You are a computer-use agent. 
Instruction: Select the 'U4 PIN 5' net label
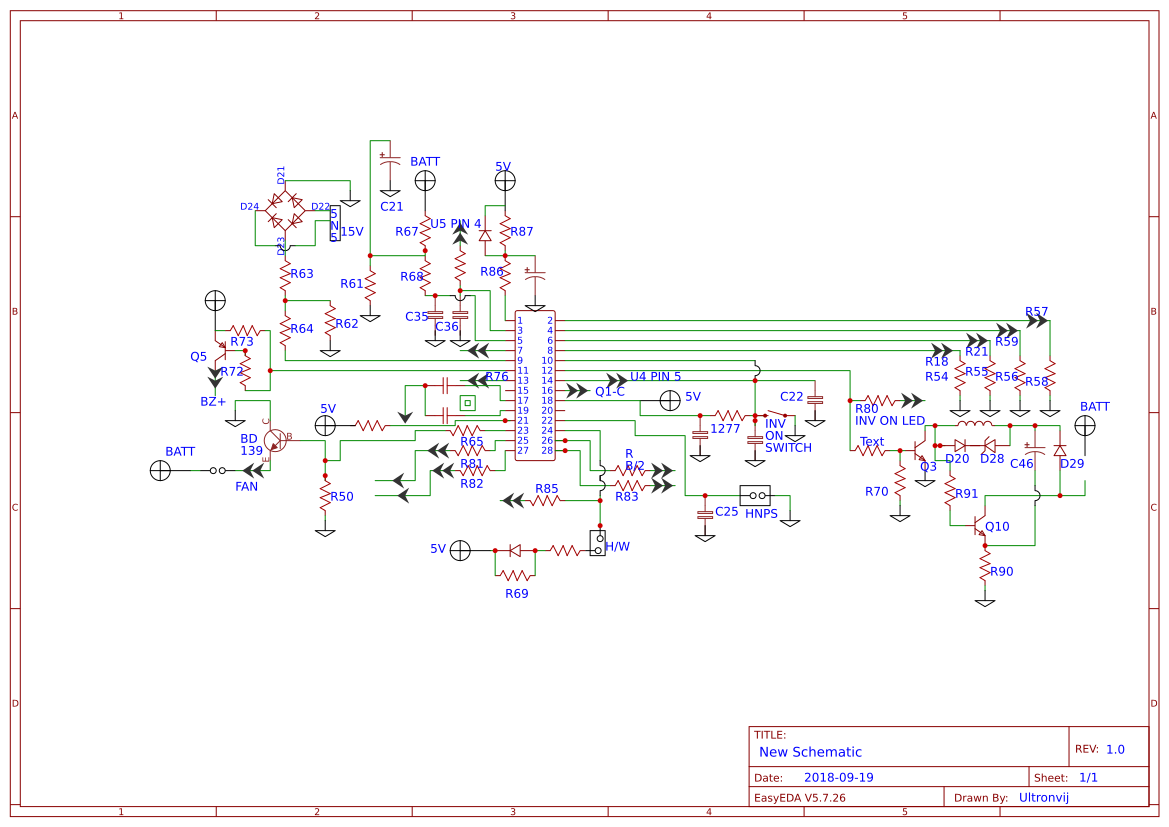(x=655, y=377)
